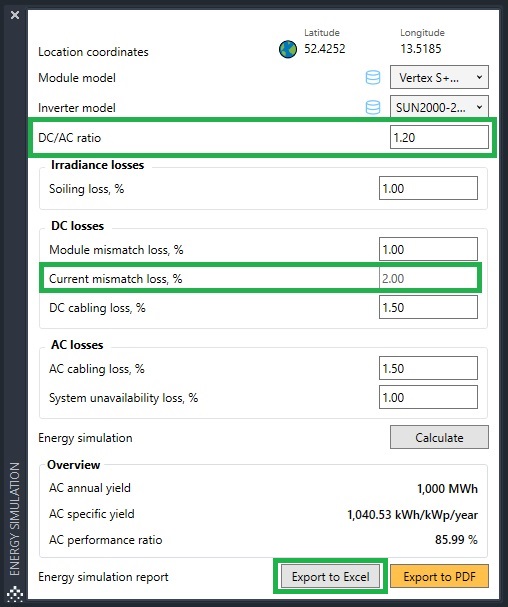
Task: Click the globe location coordinates icon
Action: tap(288, 50)
